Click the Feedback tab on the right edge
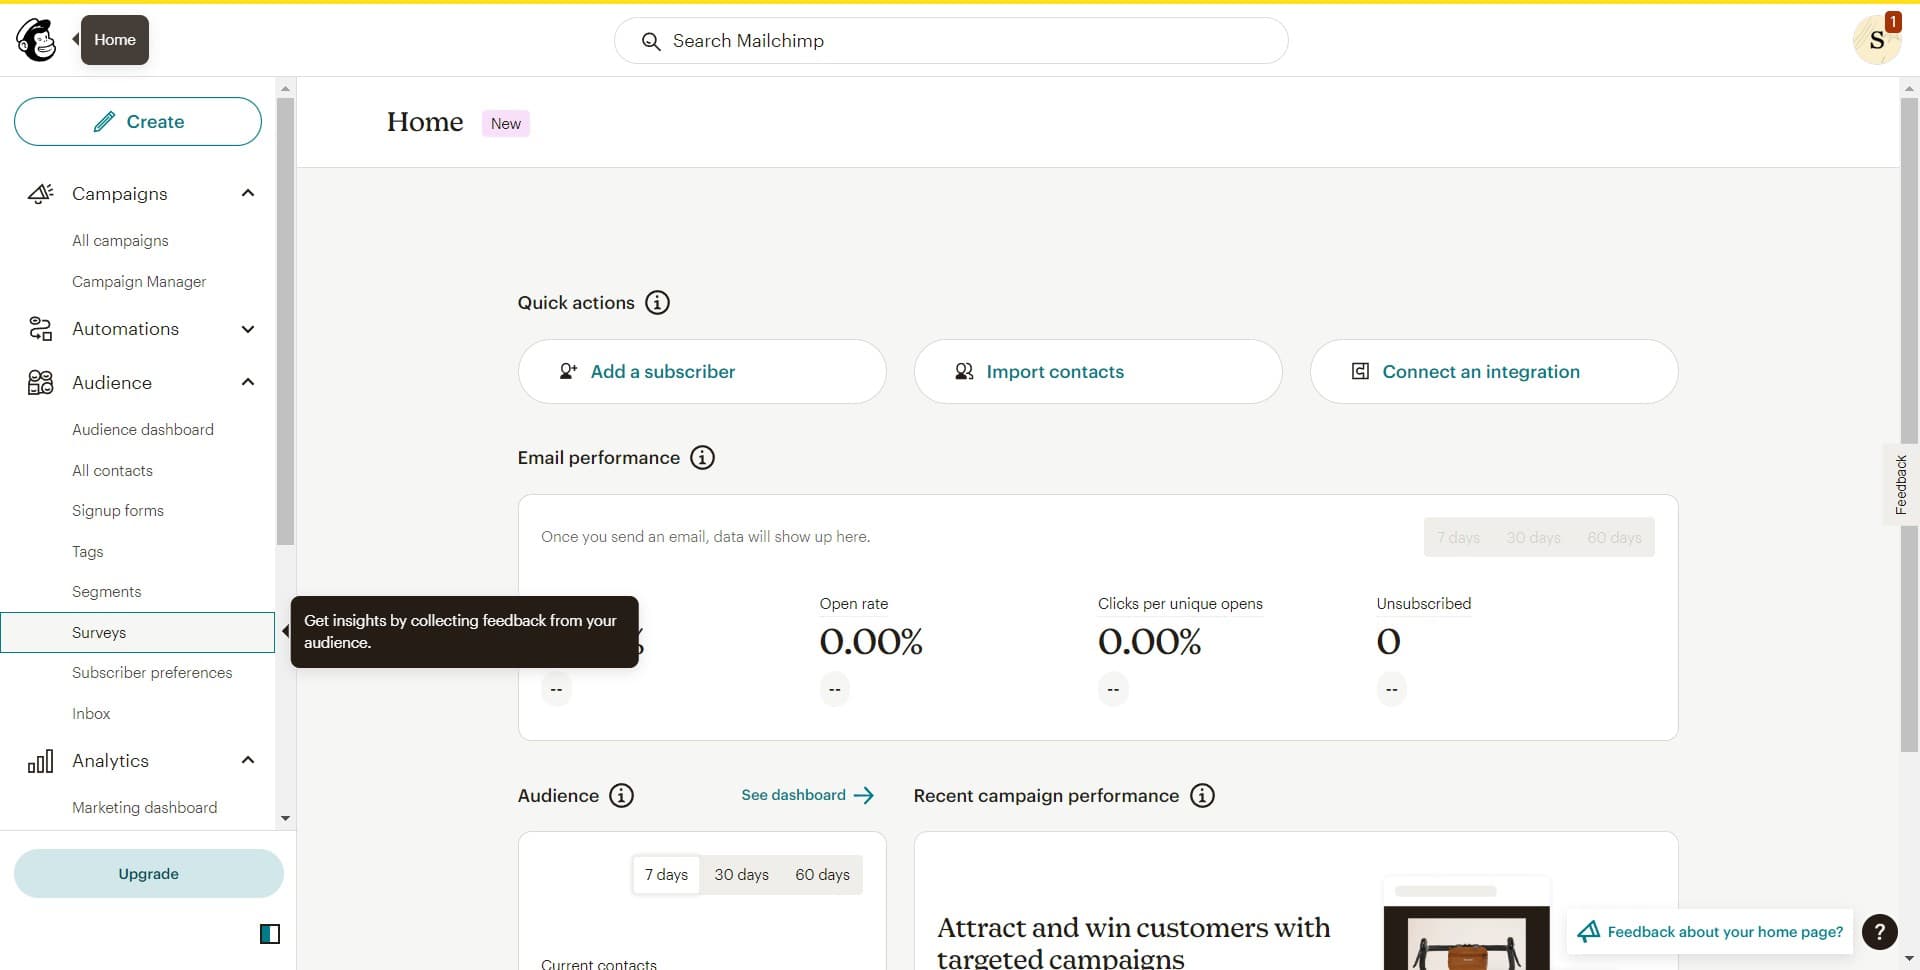 [x=1901, y=484]
